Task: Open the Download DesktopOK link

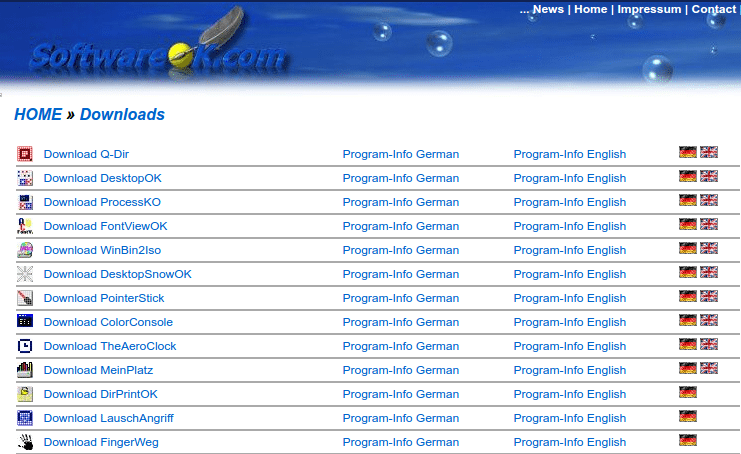Action: coord(103,179)
